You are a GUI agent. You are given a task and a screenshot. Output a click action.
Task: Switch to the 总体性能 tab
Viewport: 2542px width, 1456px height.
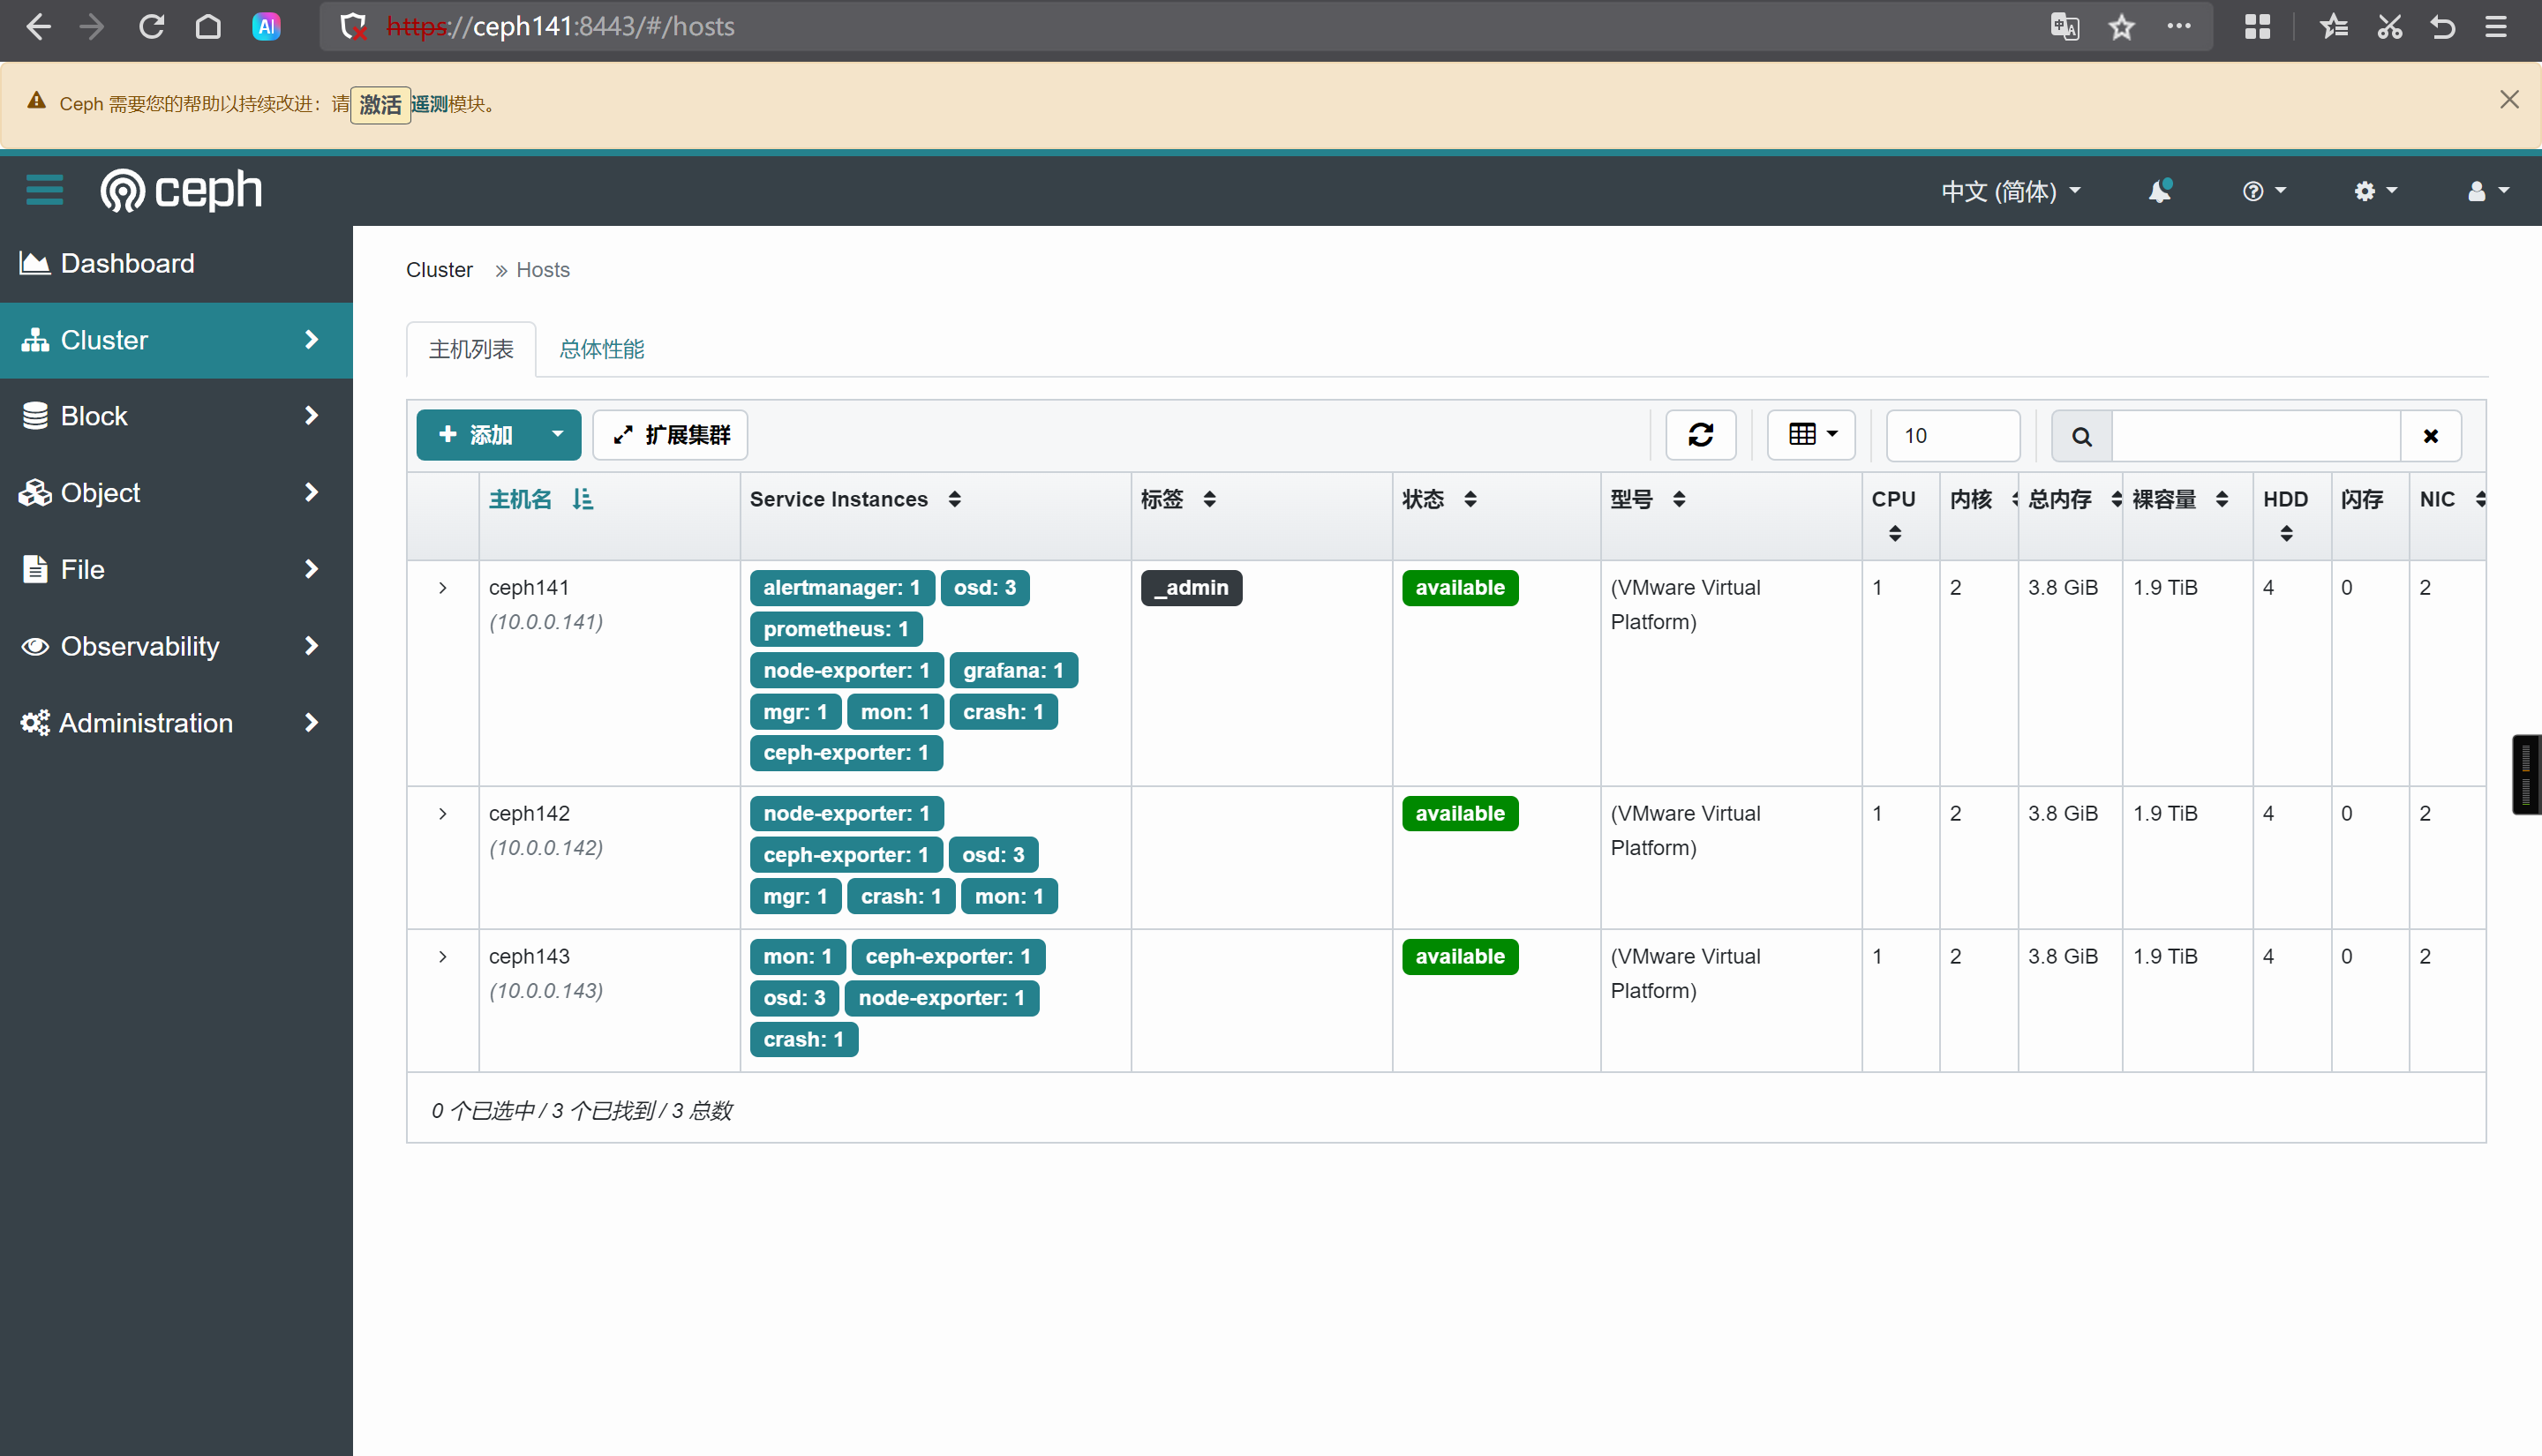point(601,349)
